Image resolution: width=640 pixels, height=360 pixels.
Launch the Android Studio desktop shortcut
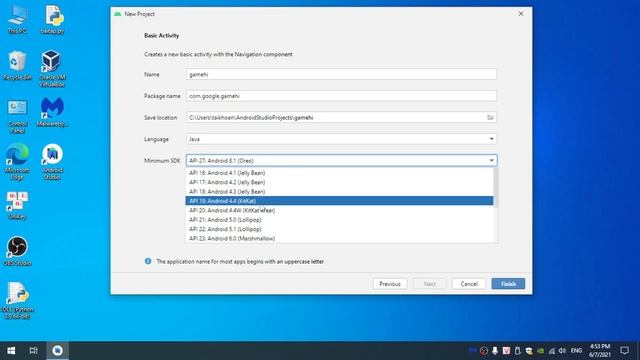pos(52,162)
